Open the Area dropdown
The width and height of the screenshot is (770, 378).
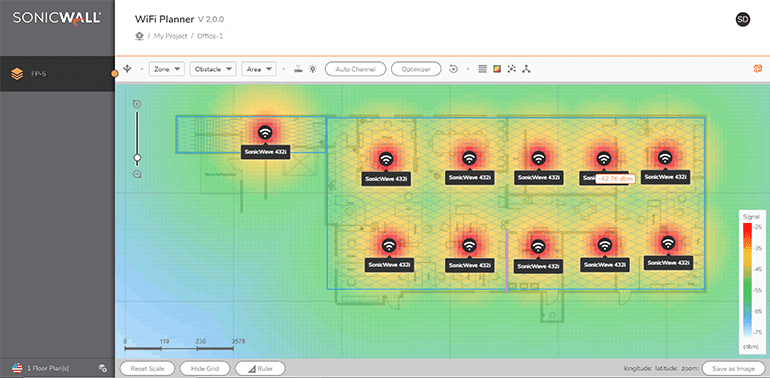[259, 69]
